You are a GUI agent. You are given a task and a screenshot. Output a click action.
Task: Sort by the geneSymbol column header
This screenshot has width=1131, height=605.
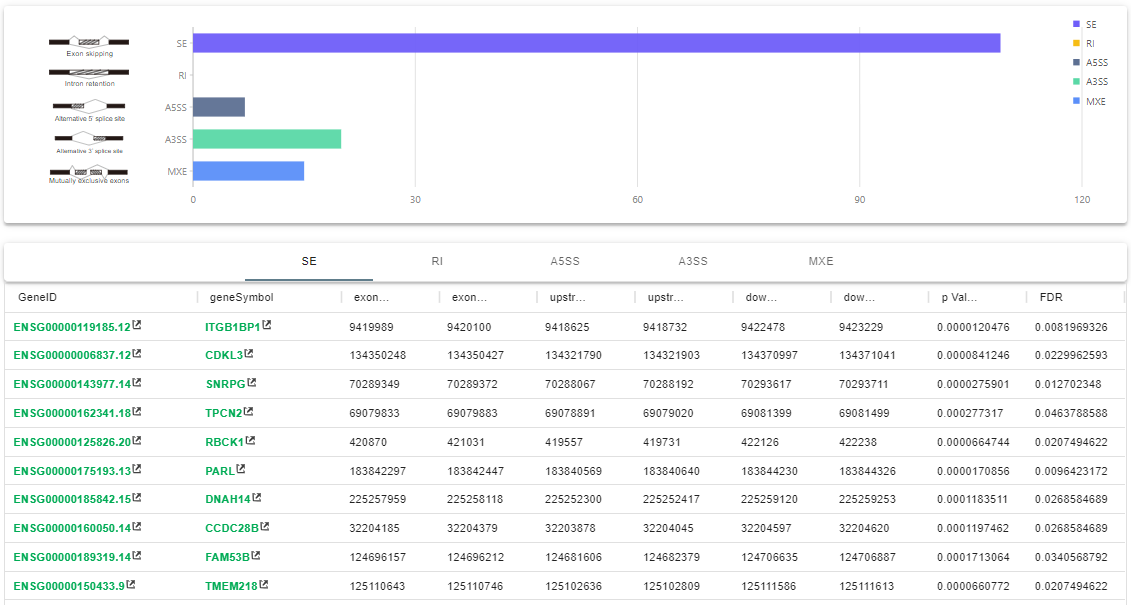(241, 297)
